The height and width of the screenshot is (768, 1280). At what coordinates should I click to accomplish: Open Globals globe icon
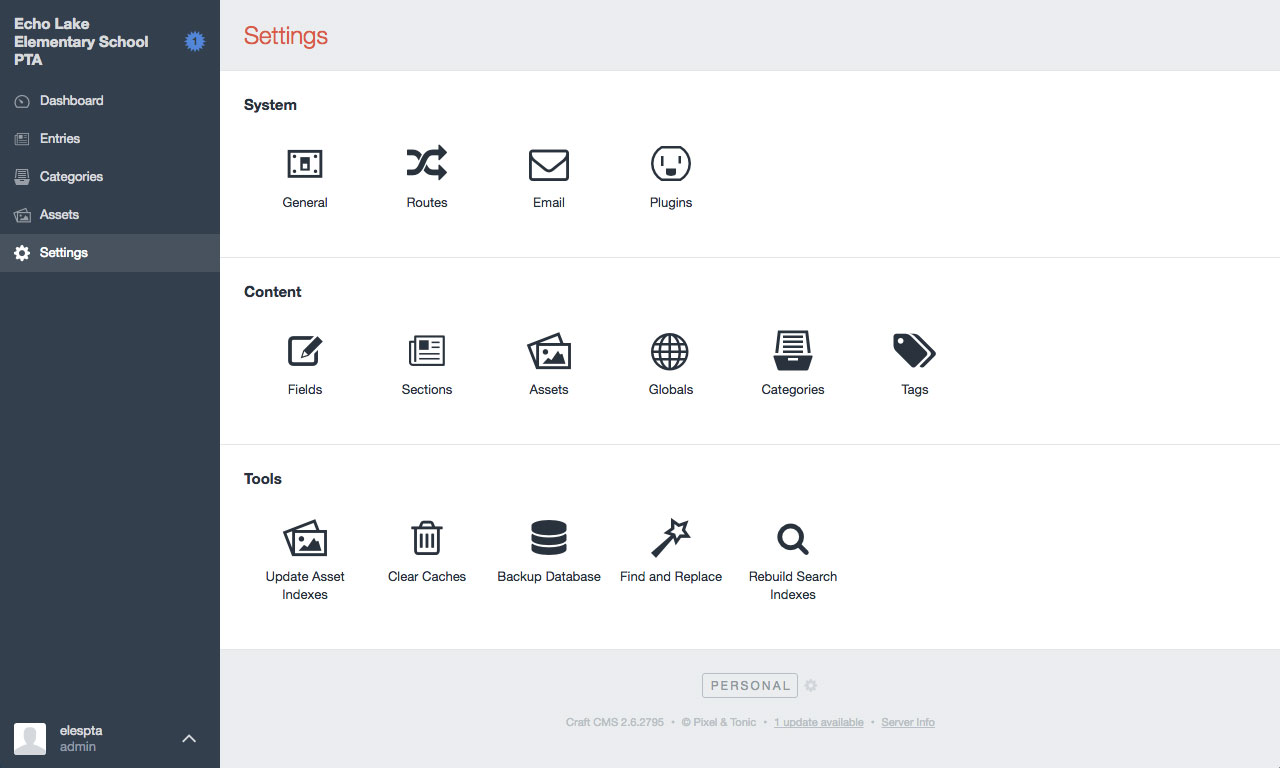click(670, 352)
